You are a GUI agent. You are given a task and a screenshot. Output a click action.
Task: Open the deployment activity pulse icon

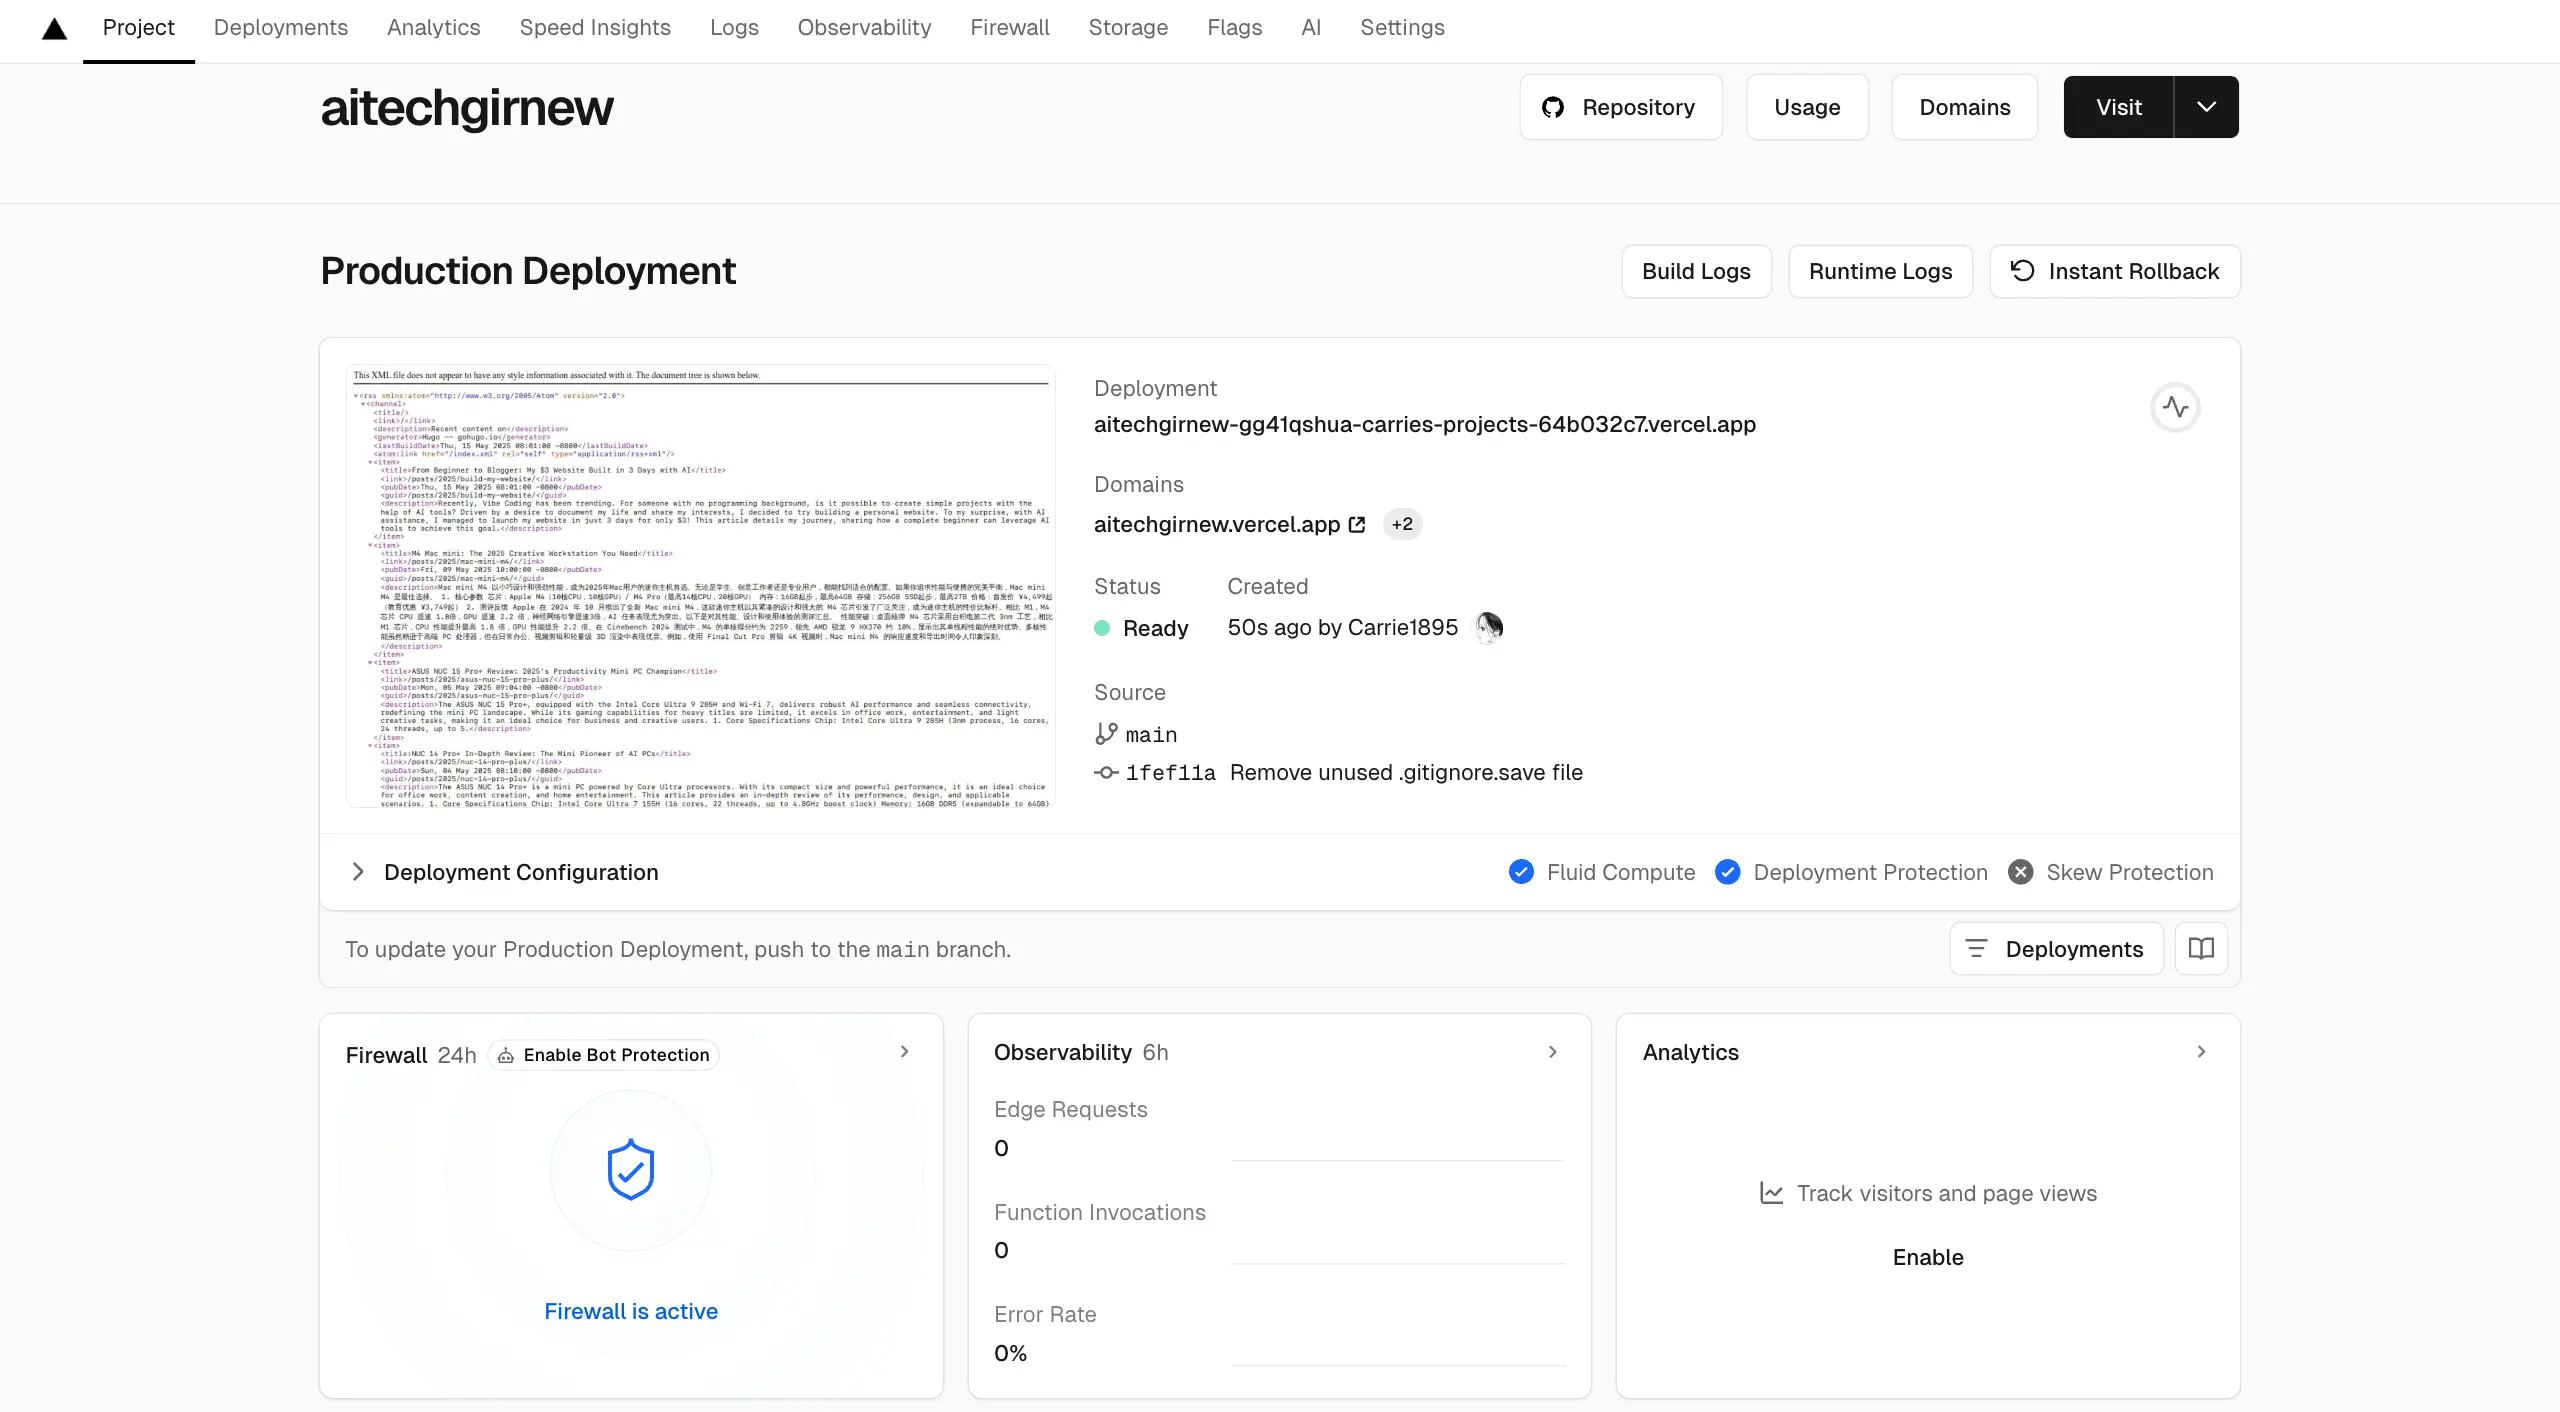[2175, 407]
